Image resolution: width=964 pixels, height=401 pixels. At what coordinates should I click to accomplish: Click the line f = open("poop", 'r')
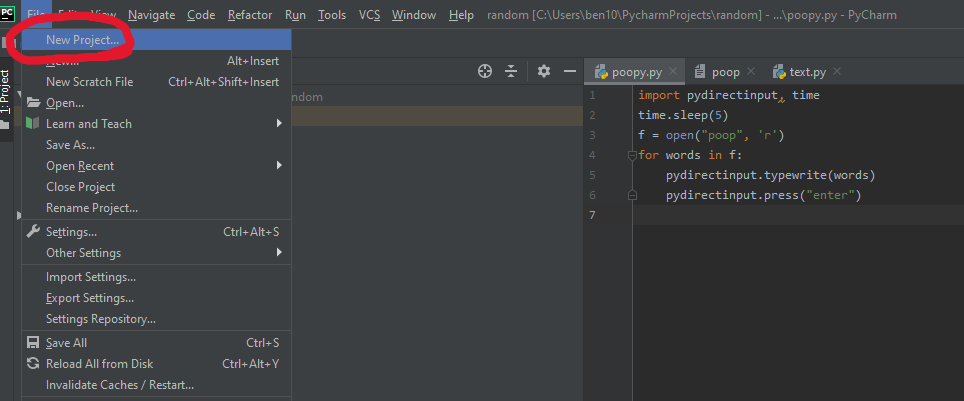pyautogui.click(x=711, y=135)
